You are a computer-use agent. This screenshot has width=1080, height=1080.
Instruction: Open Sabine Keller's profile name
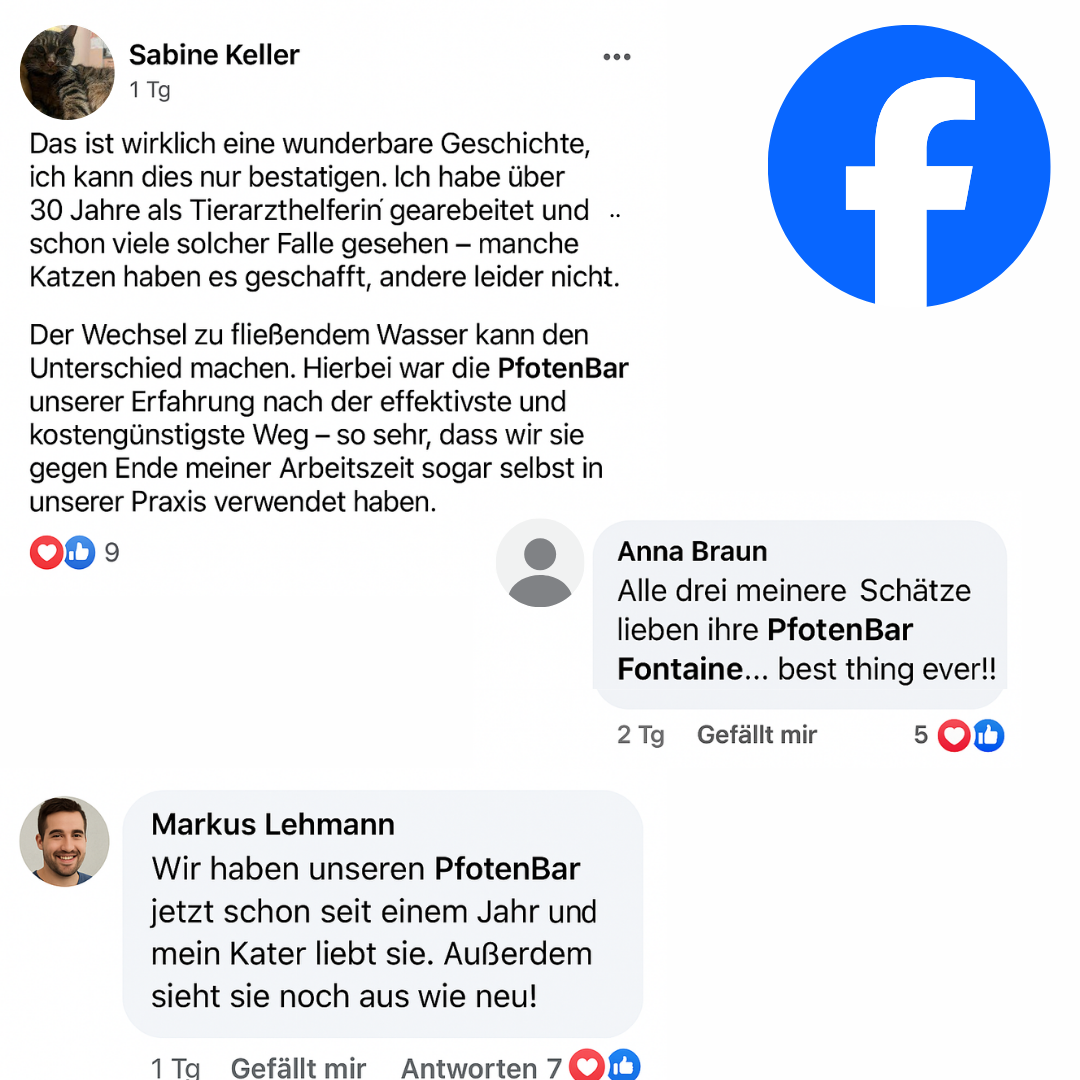pyautogui.click(x=213, y=55)
